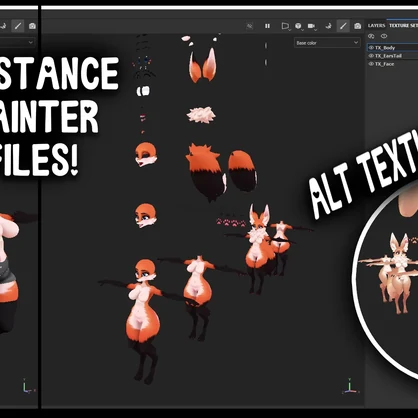Select the brush painting mode in the right viewport toolbar
The image size is (418, 418).
pyautogui.click(x=343, y=26)
